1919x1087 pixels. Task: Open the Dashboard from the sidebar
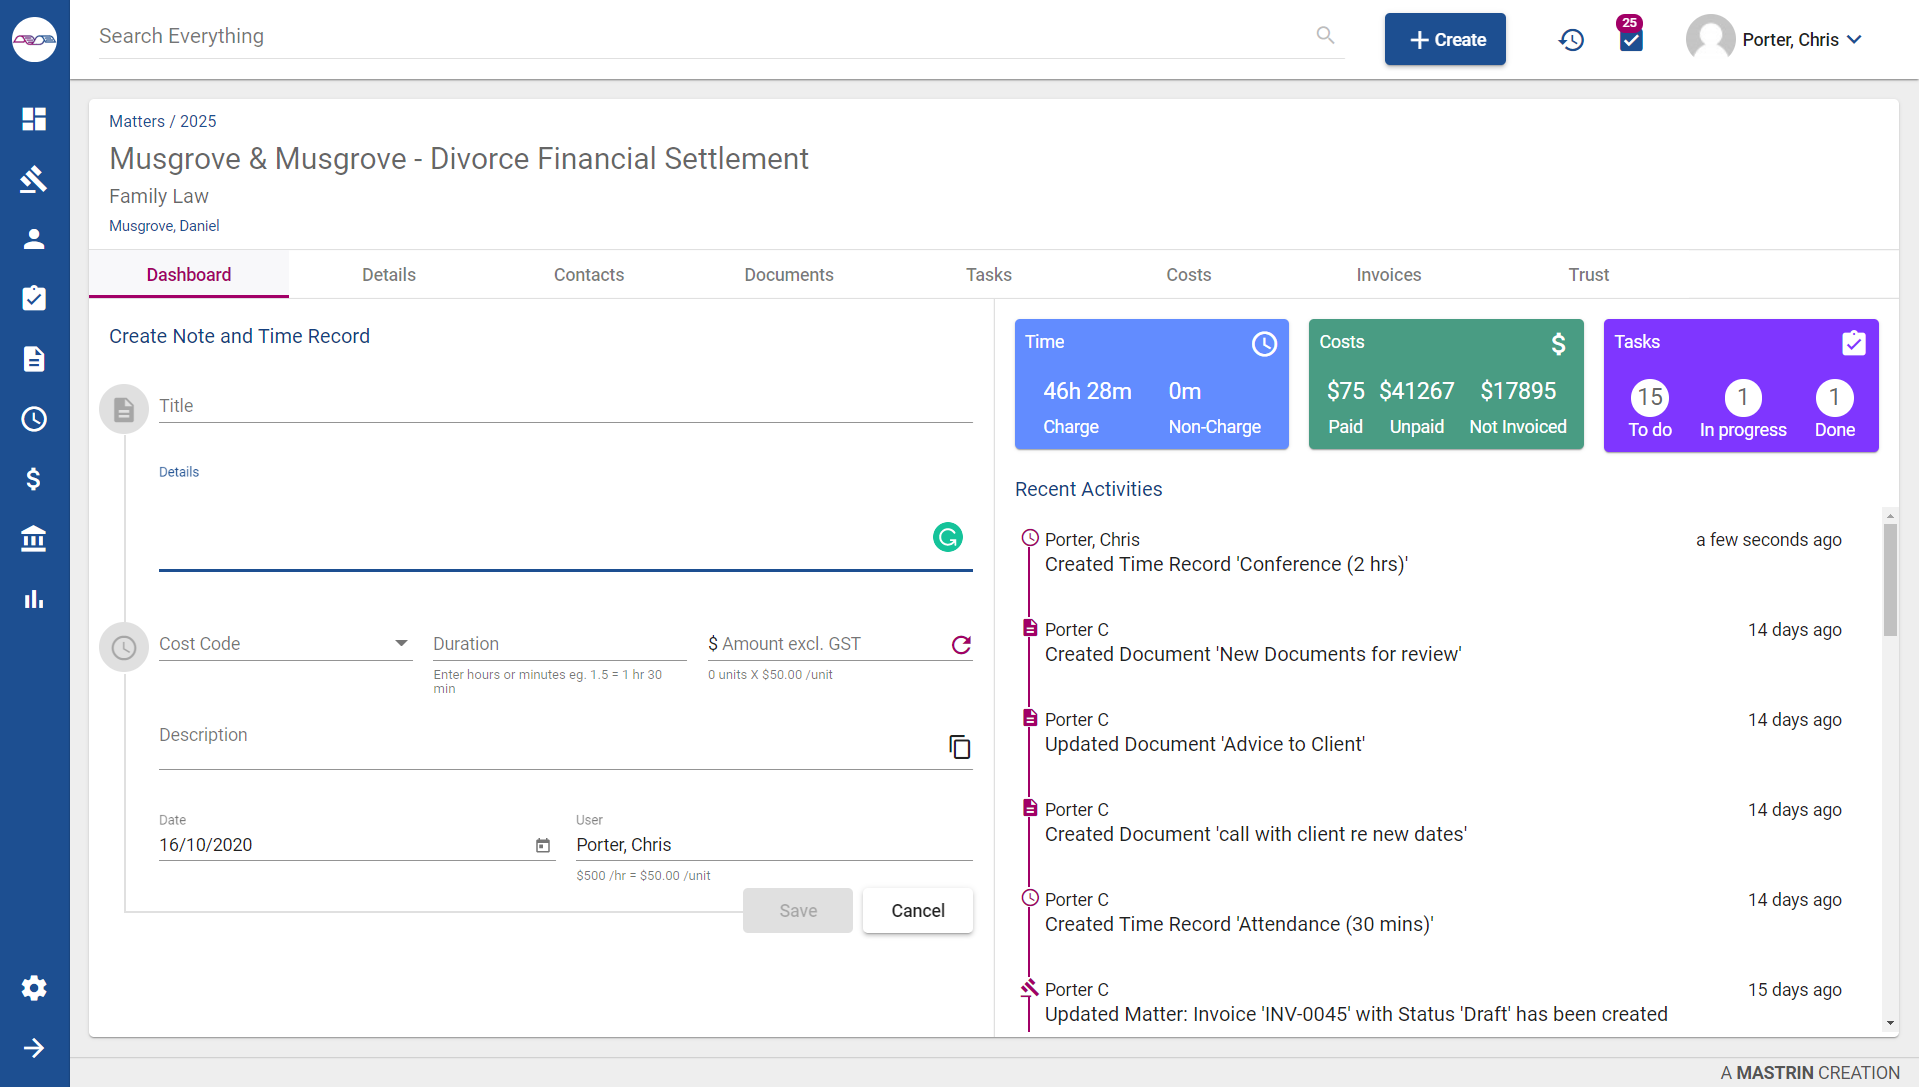tap(33, 119)
